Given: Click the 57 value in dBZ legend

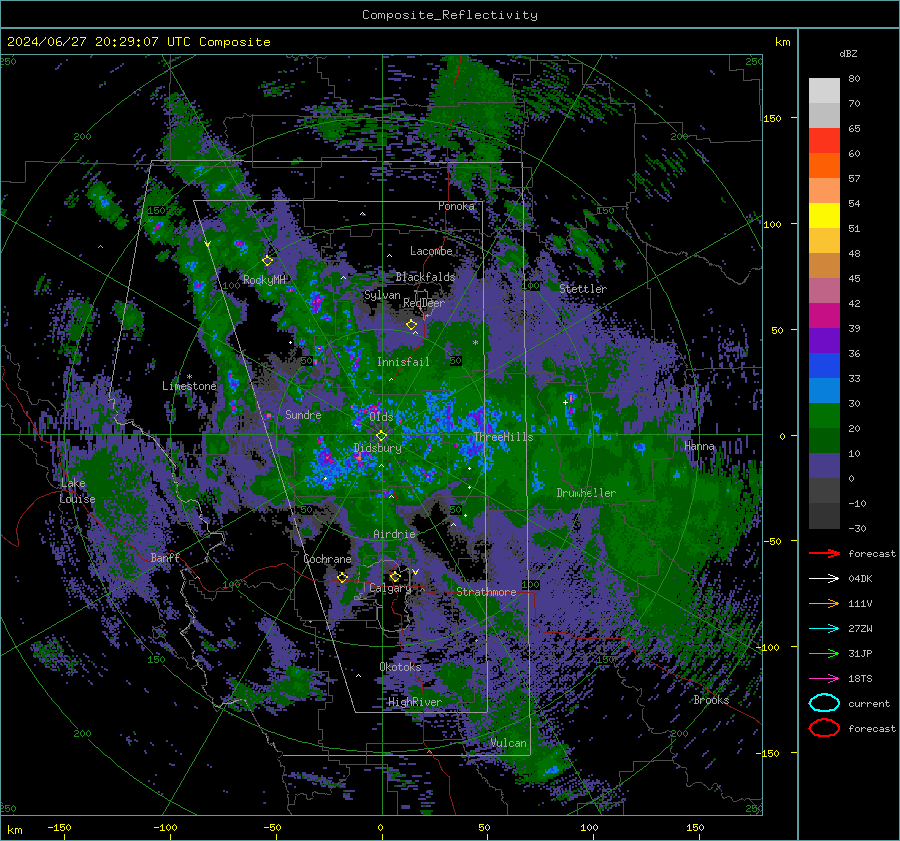Looking at the screenshot, I should [854, 179].
